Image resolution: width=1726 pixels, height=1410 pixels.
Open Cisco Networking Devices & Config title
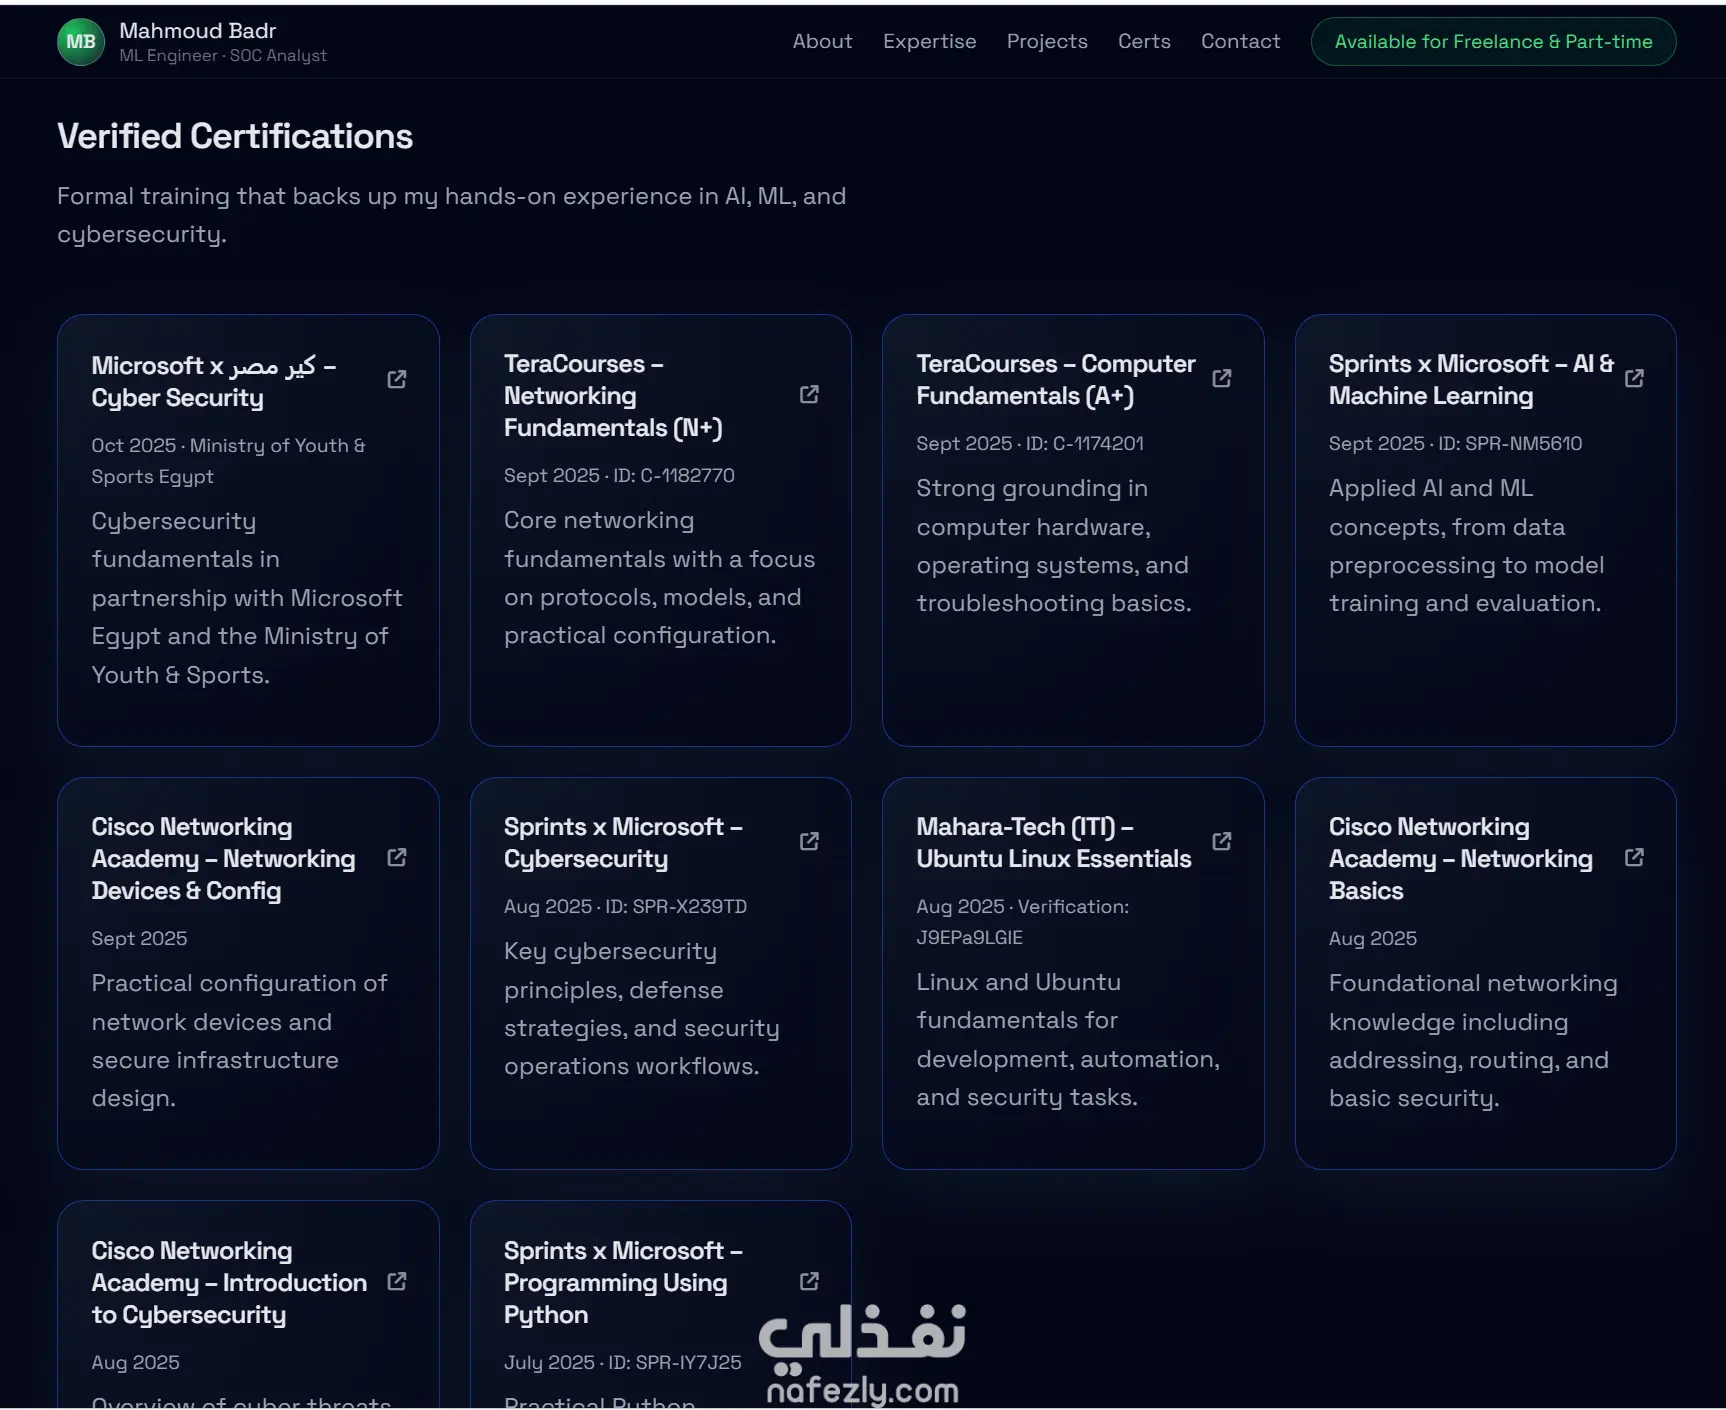coord(223,859)
